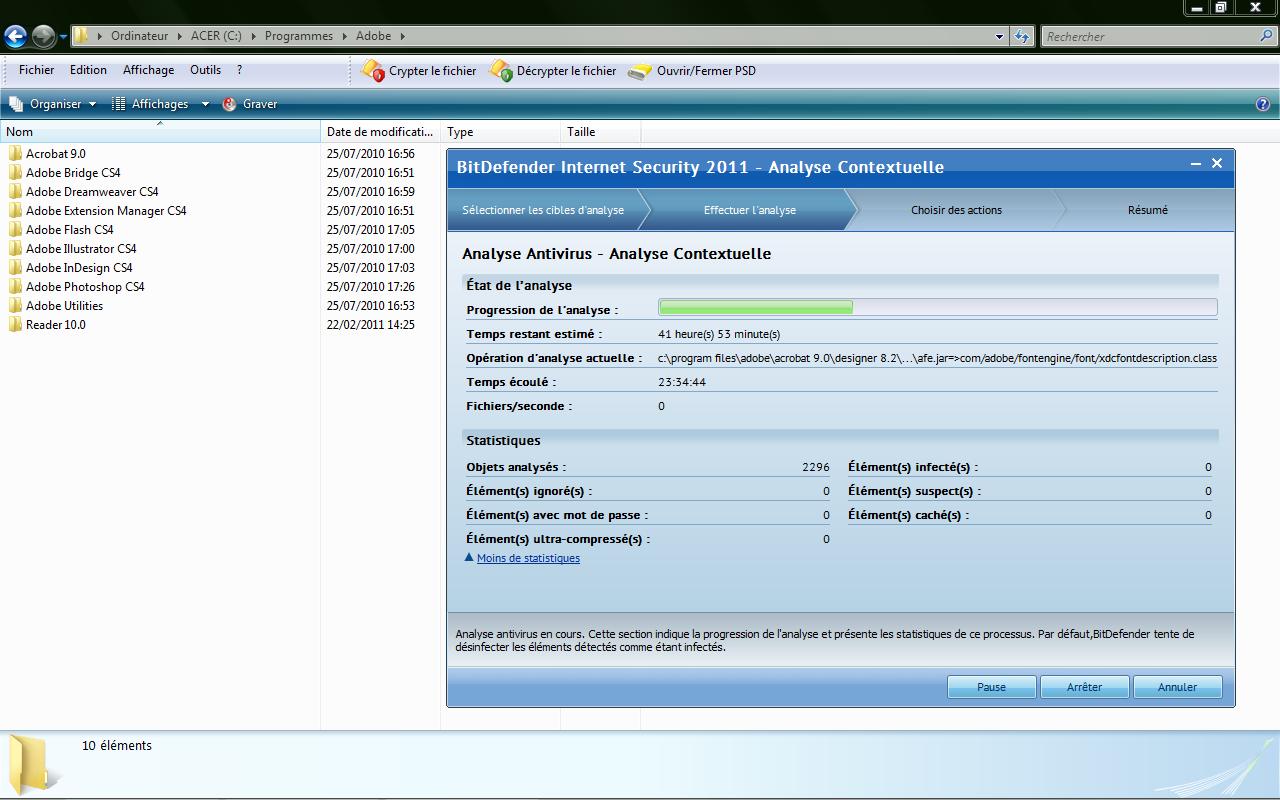
Task: Click the Graver burn button
Action: [x=250, y=104]
